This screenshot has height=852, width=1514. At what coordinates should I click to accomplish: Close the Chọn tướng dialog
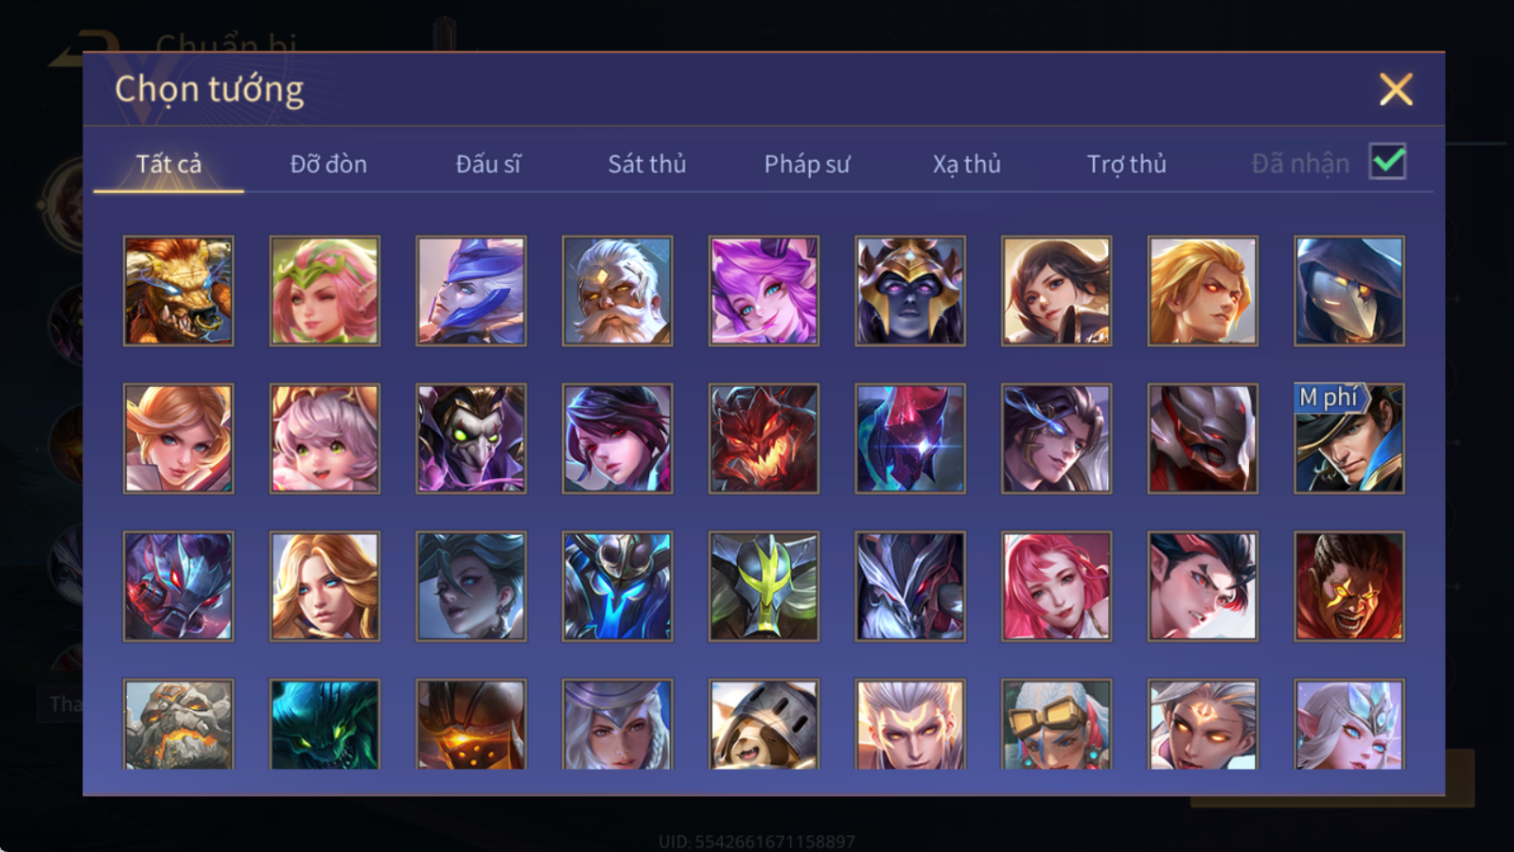1396,89
